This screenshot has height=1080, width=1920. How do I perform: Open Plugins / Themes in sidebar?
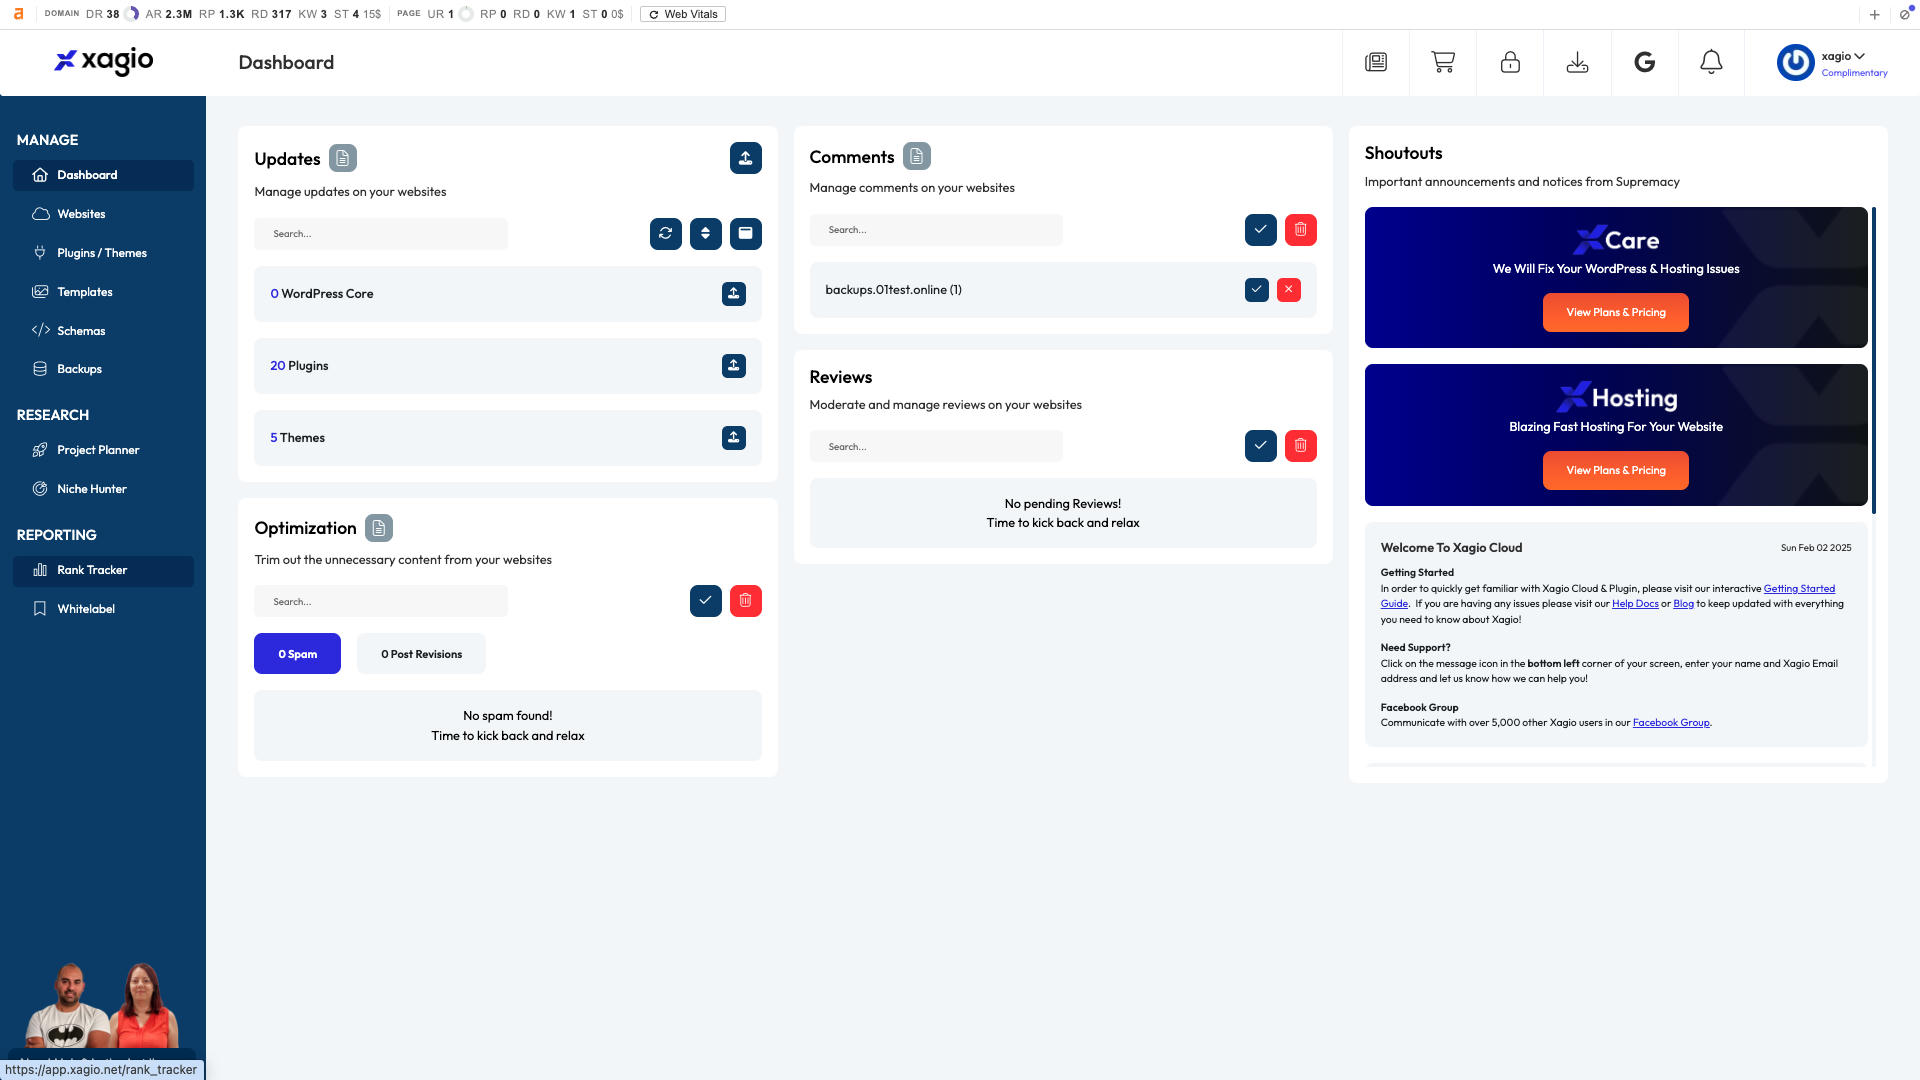click(103, 253)
